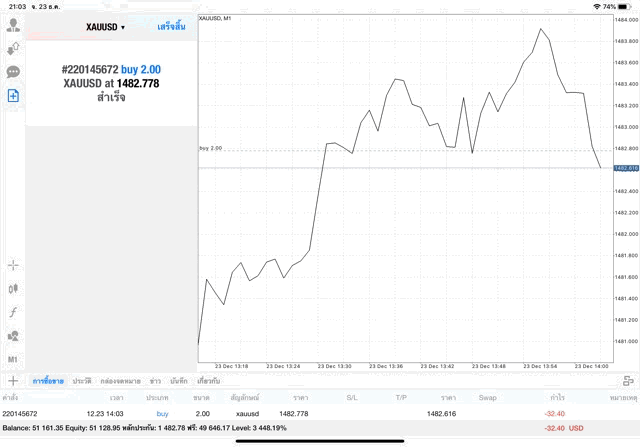Open the objects shapes icon
The height and width of the screenshot is (447, 640).
point(13,336)
